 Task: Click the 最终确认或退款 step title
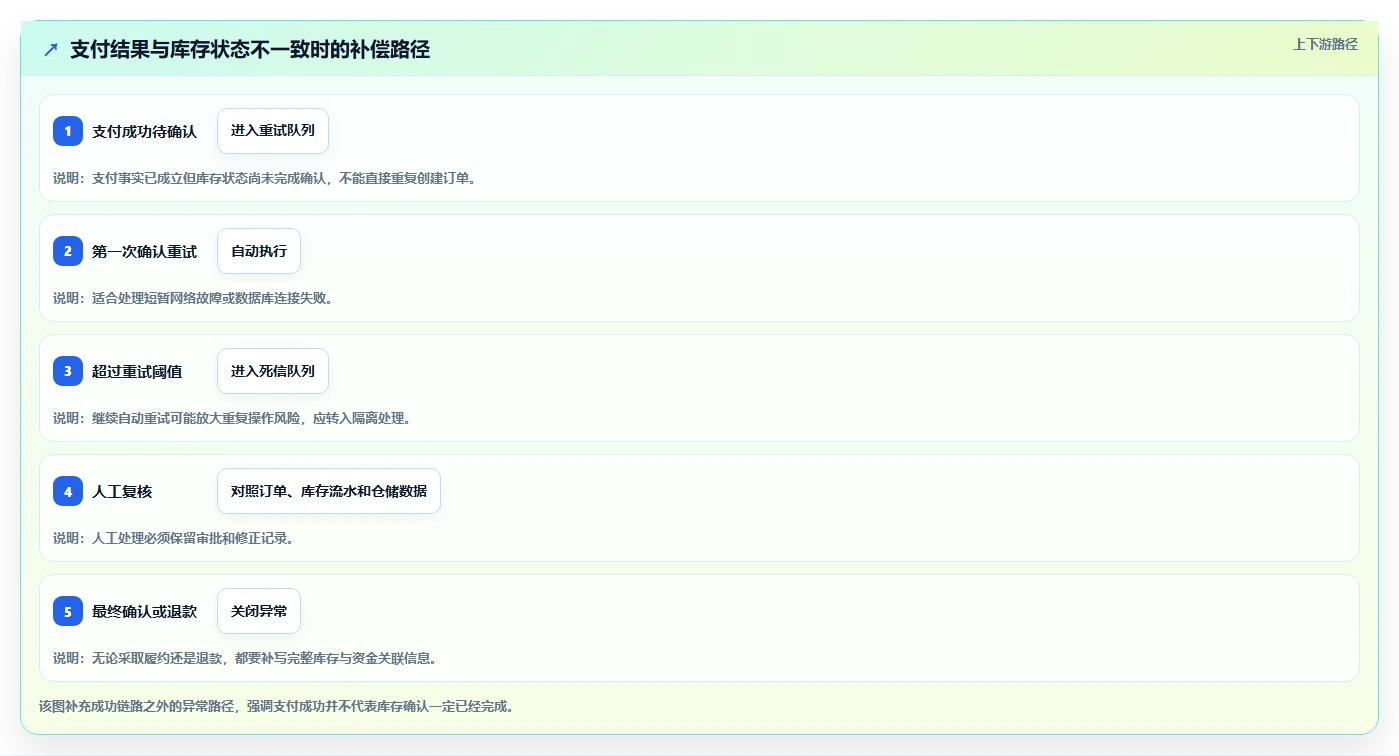(144, 611)
